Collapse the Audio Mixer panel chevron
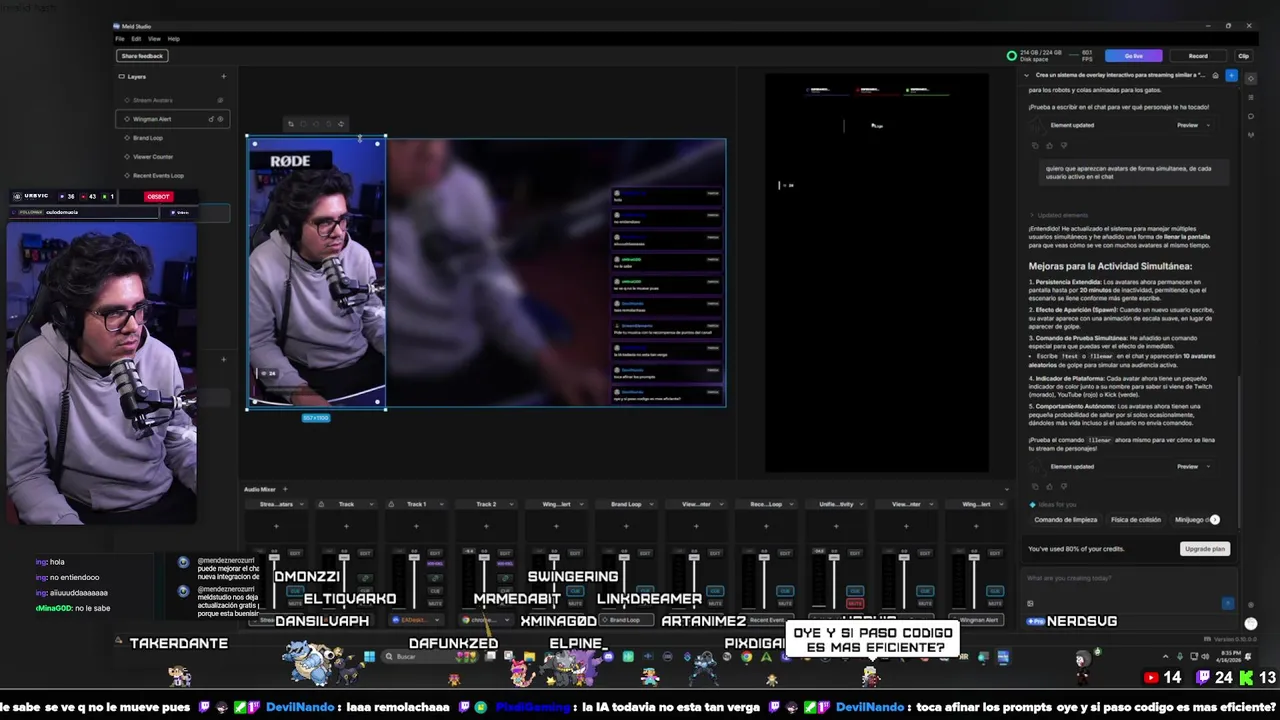Screen dimensions: 1280x720 [x=1006, y=489]
